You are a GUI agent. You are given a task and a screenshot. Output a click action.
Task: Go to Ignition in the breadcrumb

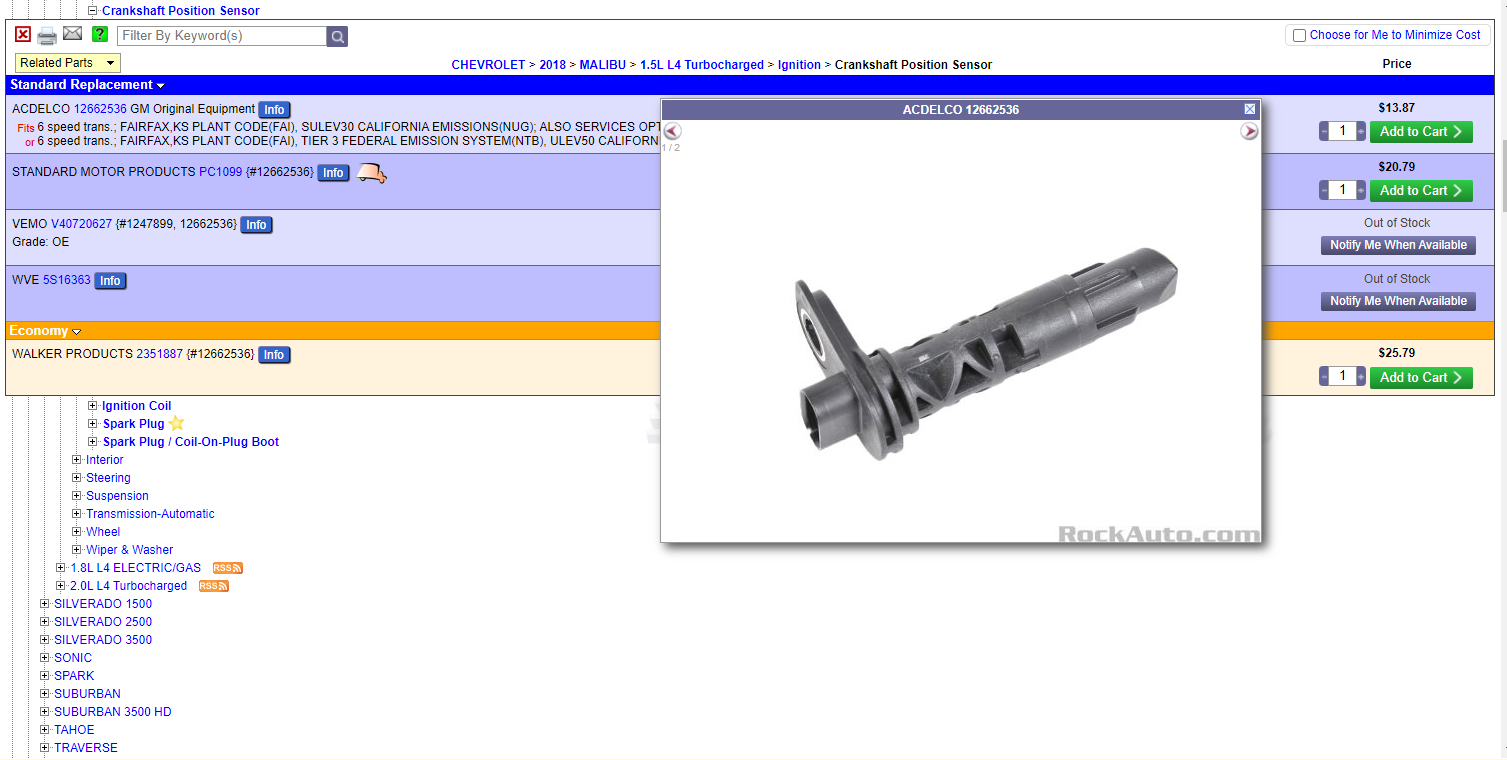pos(800,65)
